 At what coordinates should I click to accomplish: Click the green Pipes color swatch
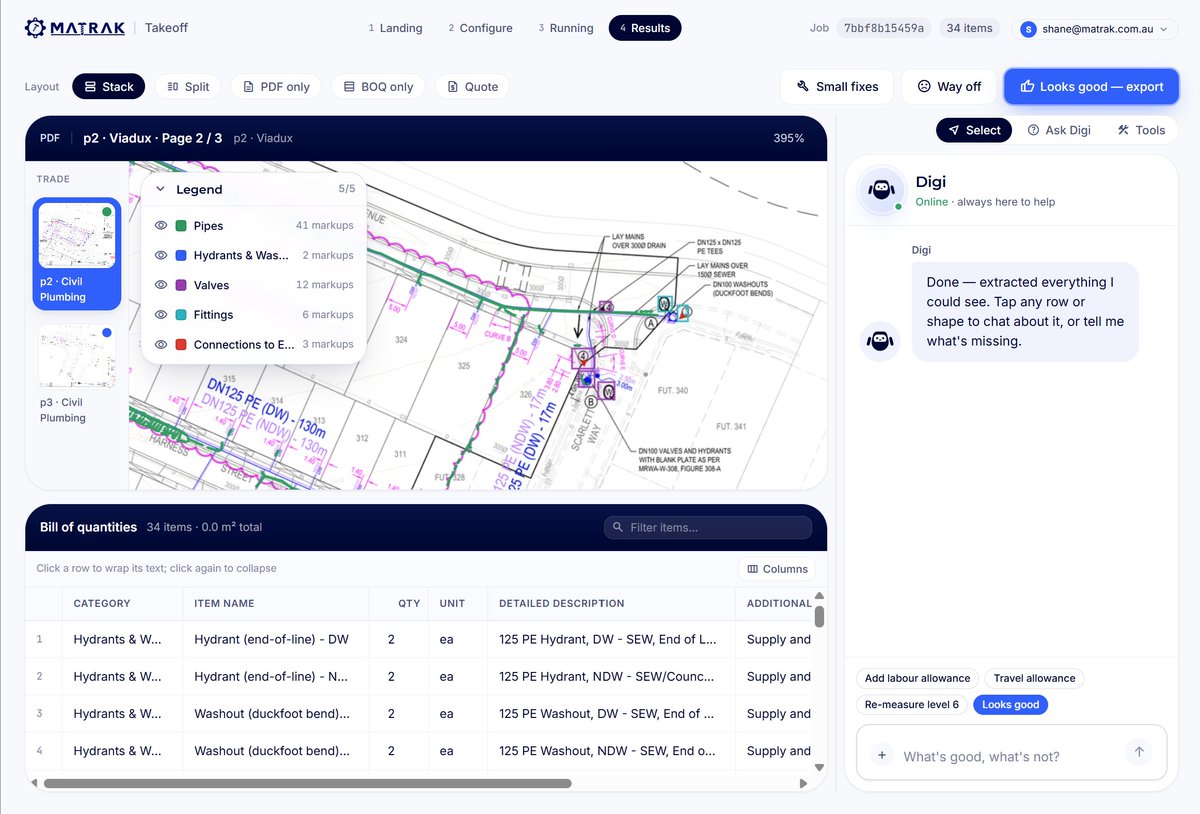pyautogui.click(x=181, y=226)
